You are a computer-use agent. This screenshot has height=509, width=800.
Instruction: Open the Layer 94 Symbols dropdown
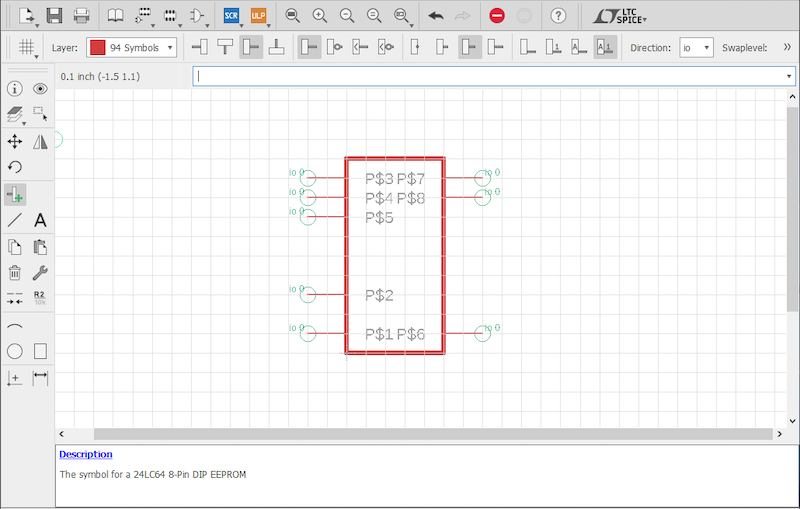point(132,47)
